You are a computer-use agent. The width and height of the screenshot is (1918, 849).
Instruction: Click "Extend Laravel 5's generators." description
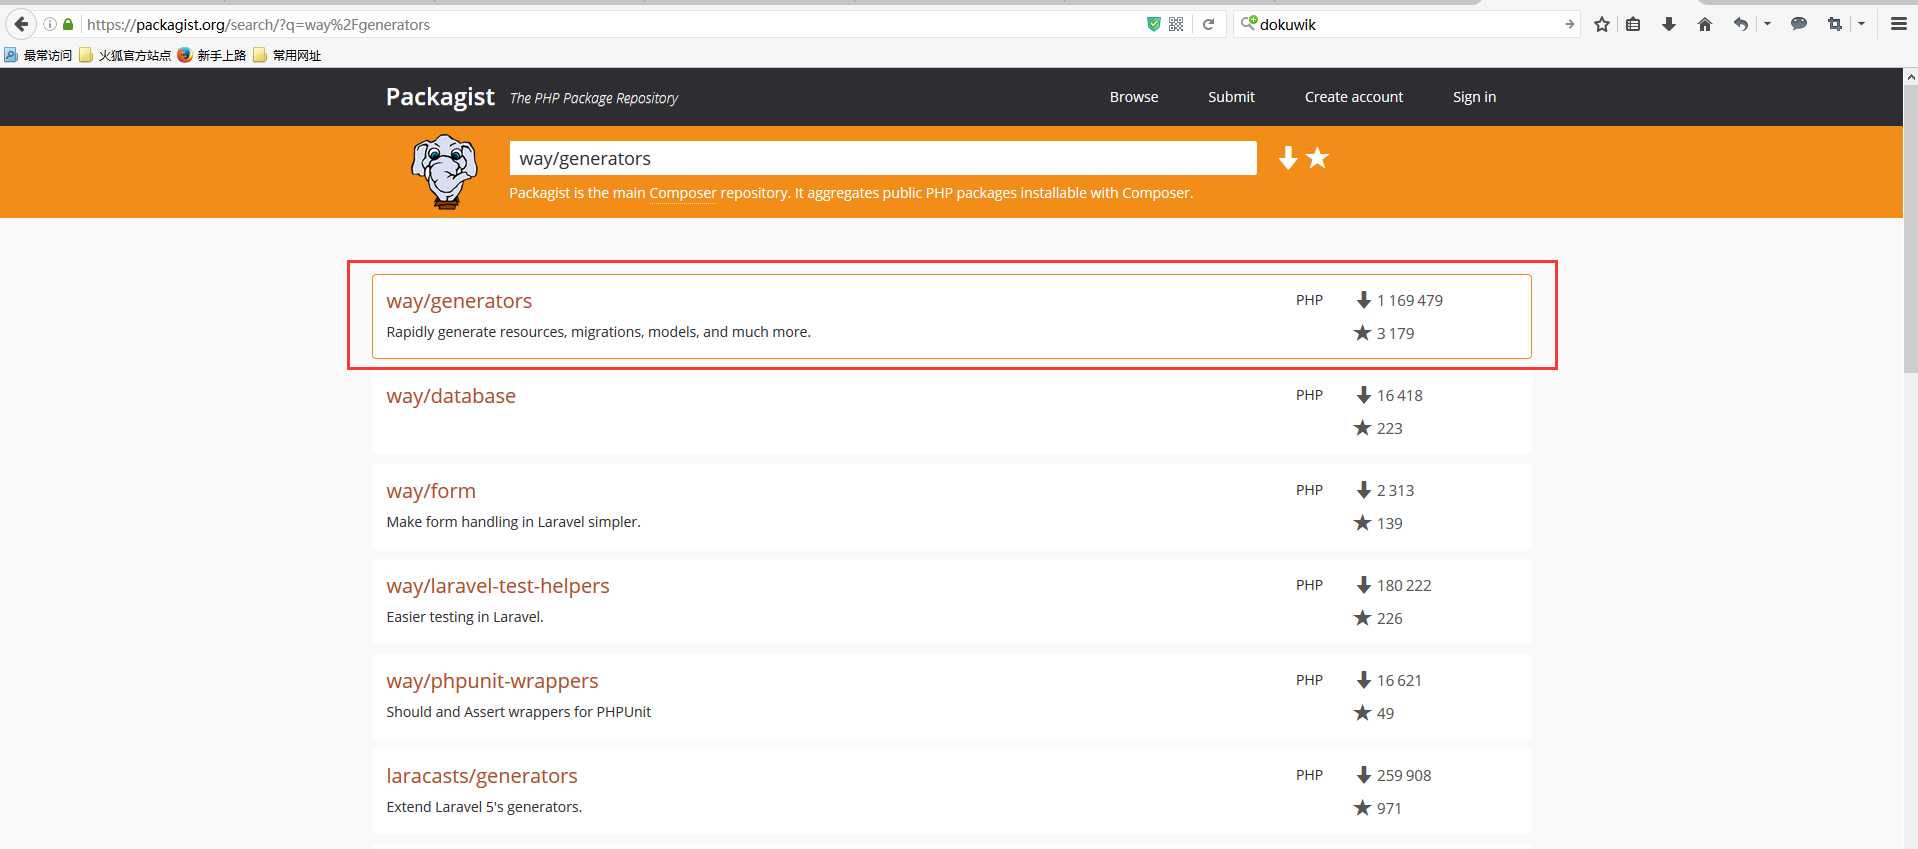[484, 807]
